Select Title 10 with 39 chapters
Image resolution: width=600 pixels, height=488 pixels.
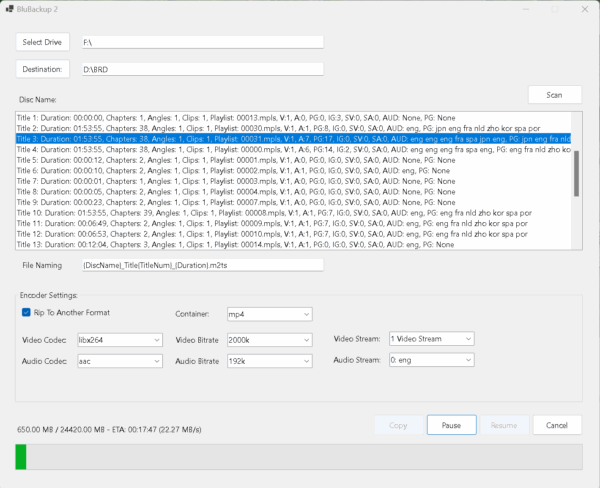[293, 213]
